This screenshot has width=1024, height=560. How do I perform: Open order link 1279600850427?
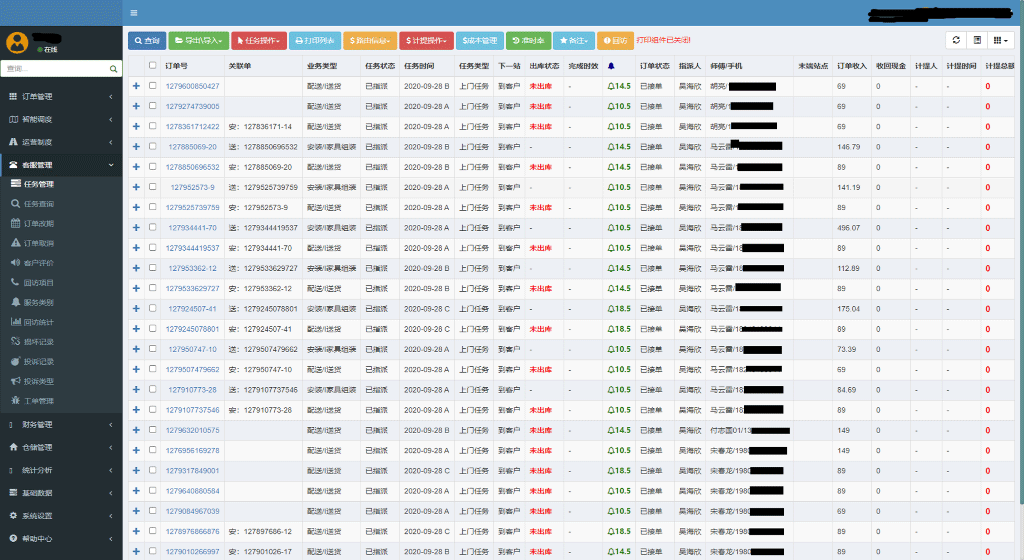(x=193, y=86)
